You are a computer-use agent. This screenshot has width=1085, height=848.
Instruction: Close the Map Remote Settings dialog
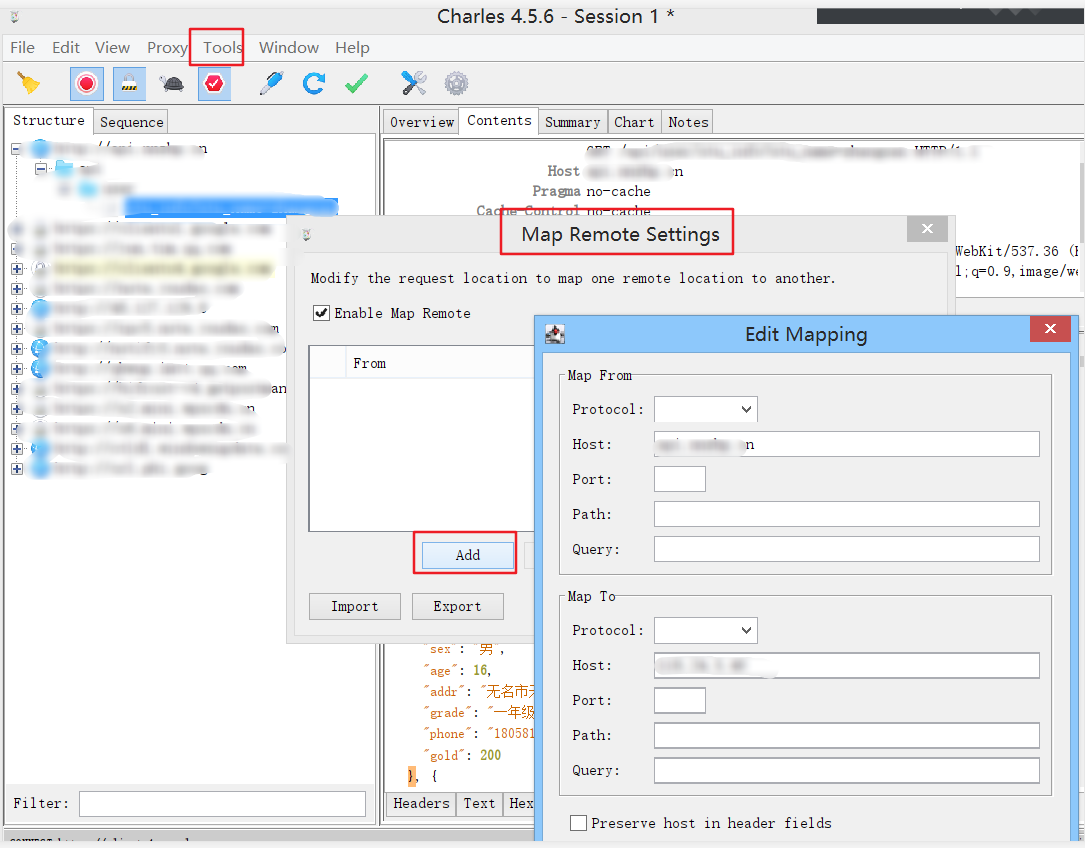point(927,228)
